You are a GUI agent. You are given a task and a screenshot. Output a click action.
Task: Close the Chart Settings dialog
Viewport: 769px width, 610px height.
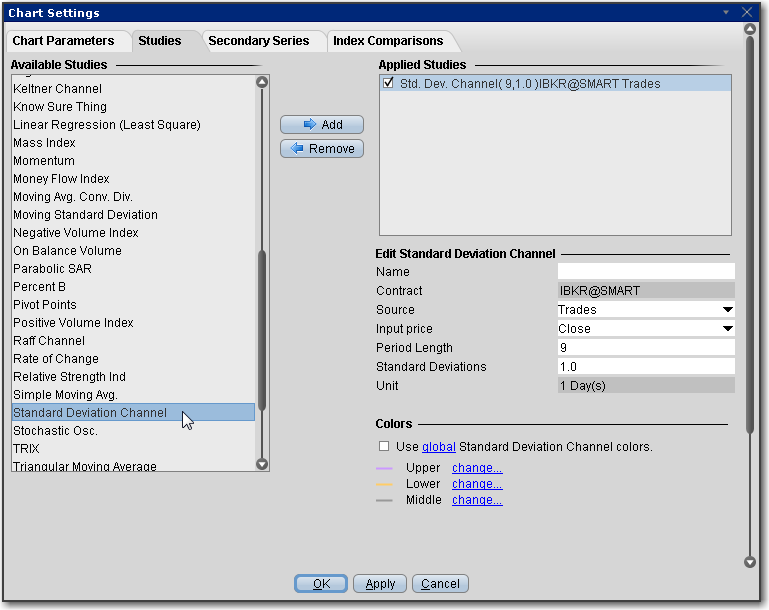746,13
